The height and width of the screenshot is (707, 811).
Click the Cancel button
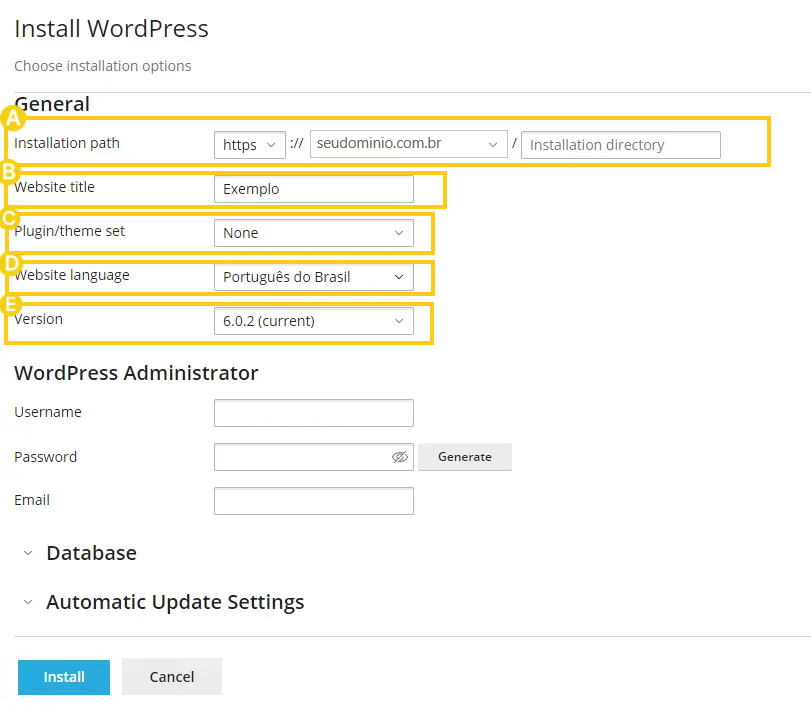pyautogui.click(x=172, y=677)
